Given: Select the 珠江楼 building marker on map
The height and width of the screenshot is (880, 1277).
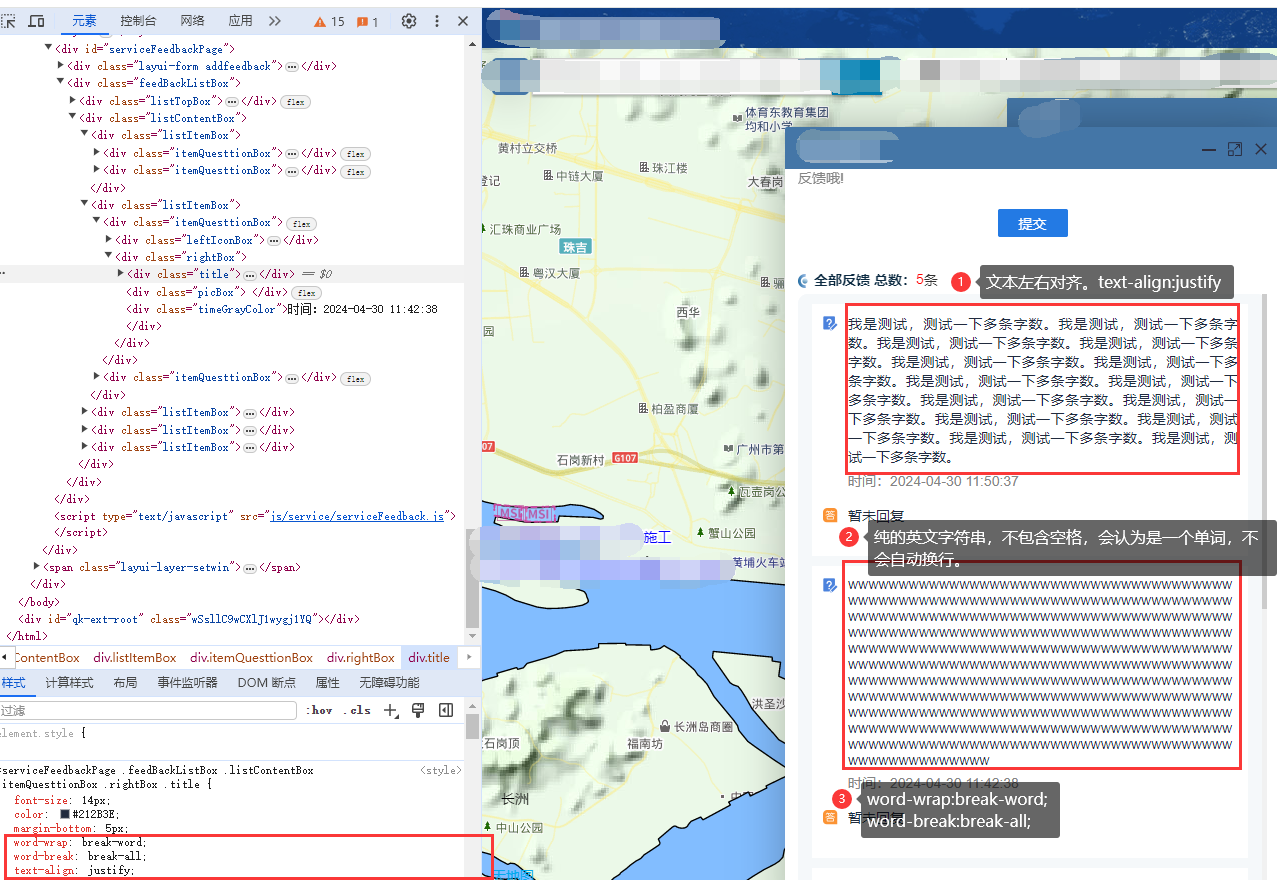Looking at the screenshot, I should (663, 168).
